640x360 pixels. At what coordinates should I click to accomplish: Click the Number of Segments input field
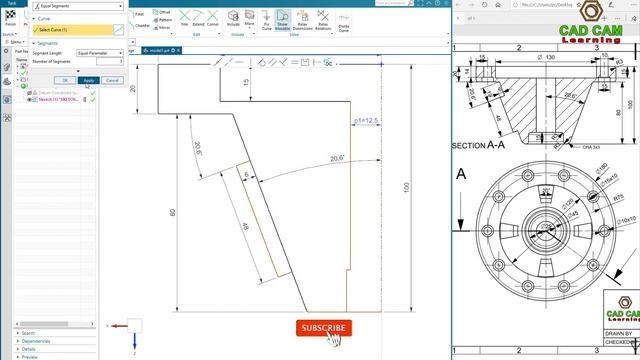click(110, 61)
